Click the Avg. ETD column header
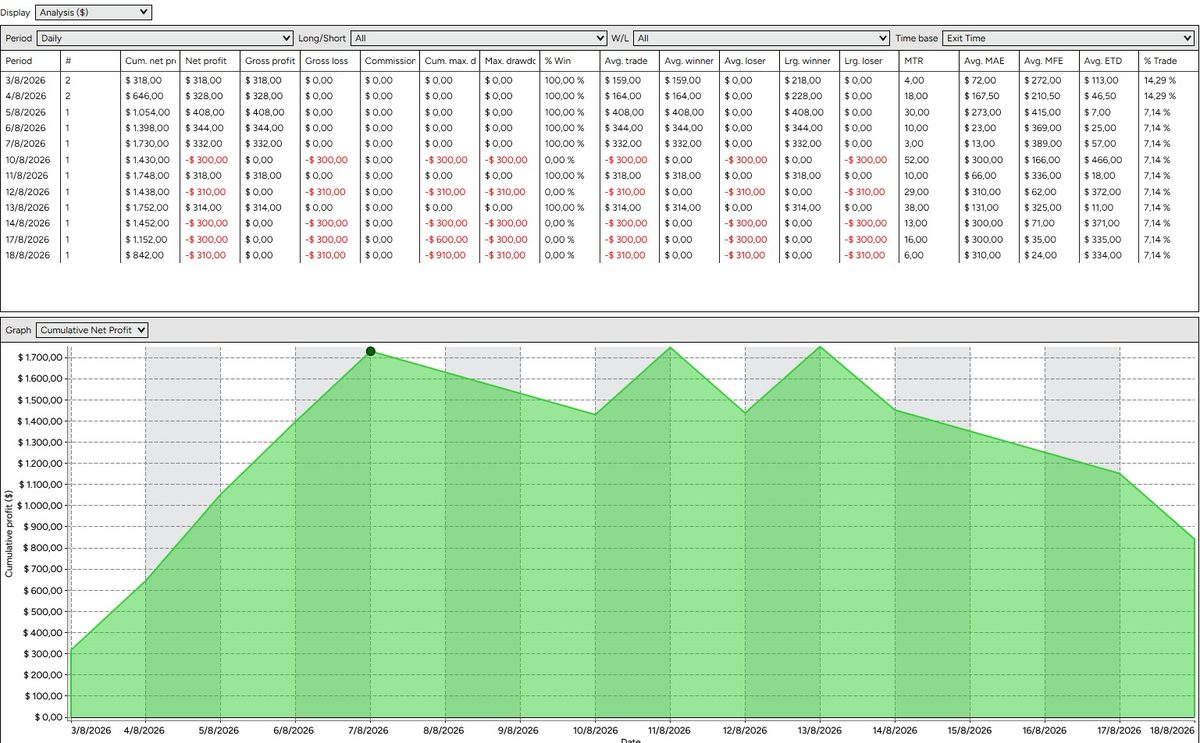1200x743 pixels. [x=1110, y=61]
